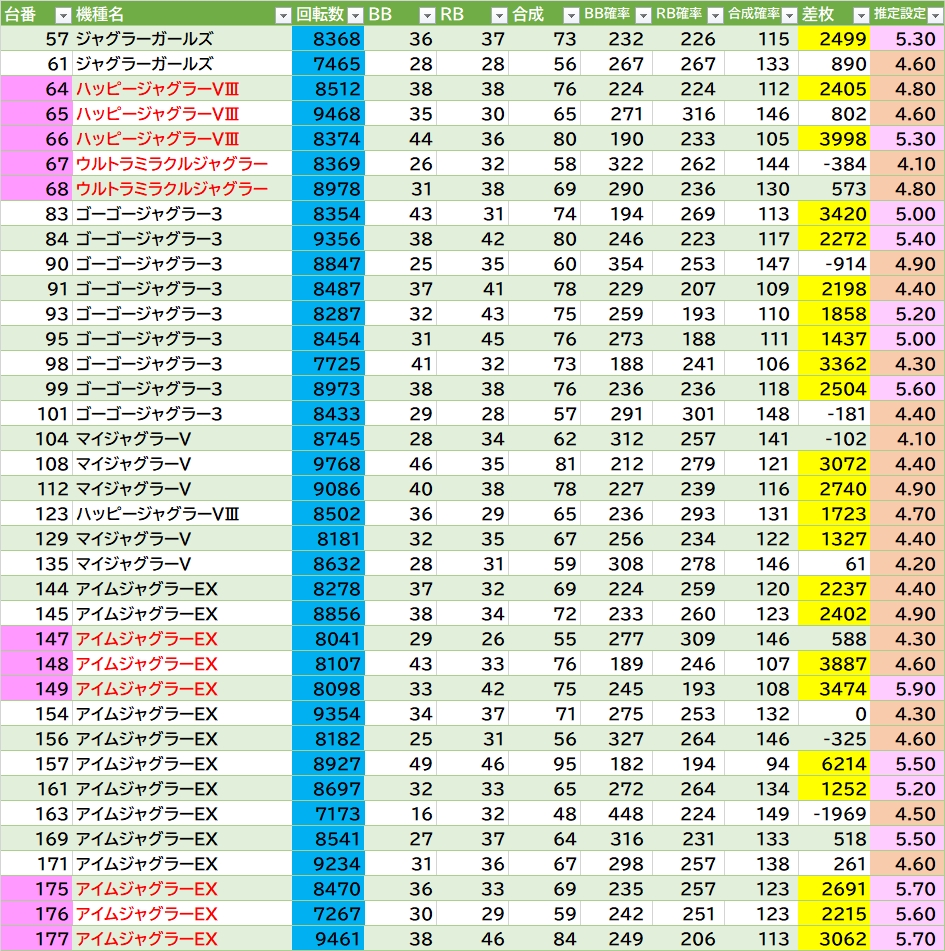Click the blue 回転数 cell 9768
This screenshot has width=945, height=951.
click(328, 464)
